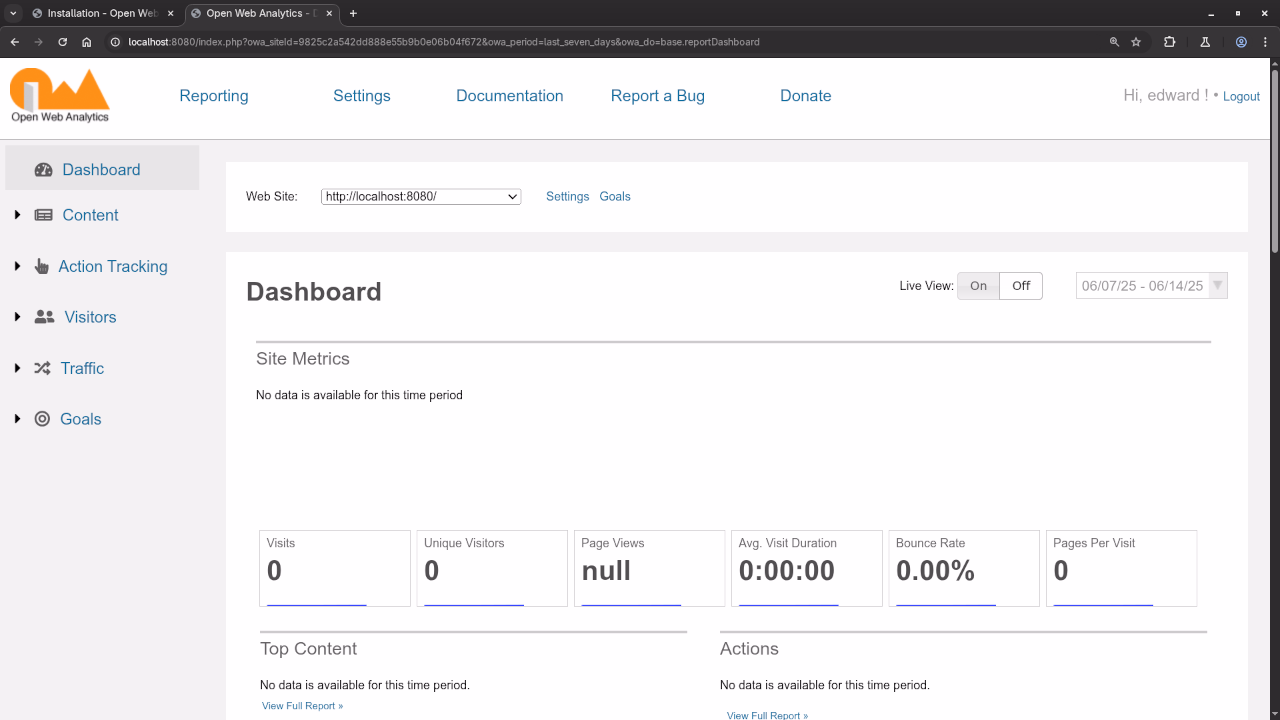1280x720 pixels.
Task: Open the browser profile avatar icon
Action: [1241, 42]
